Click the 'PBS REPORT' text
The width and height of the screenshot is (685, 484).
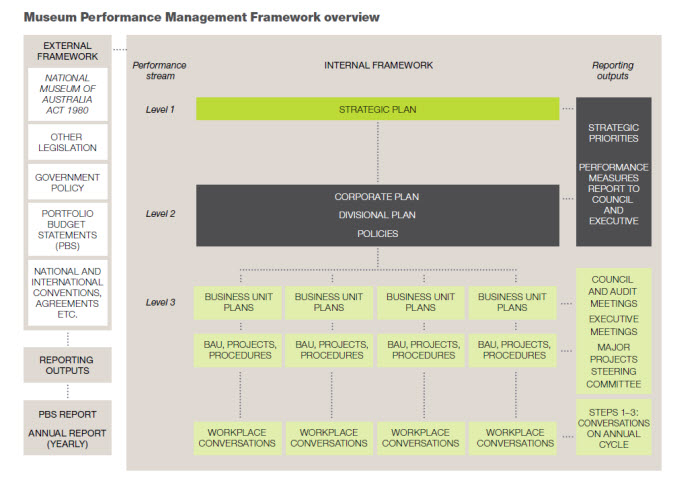tap(67, 415)
